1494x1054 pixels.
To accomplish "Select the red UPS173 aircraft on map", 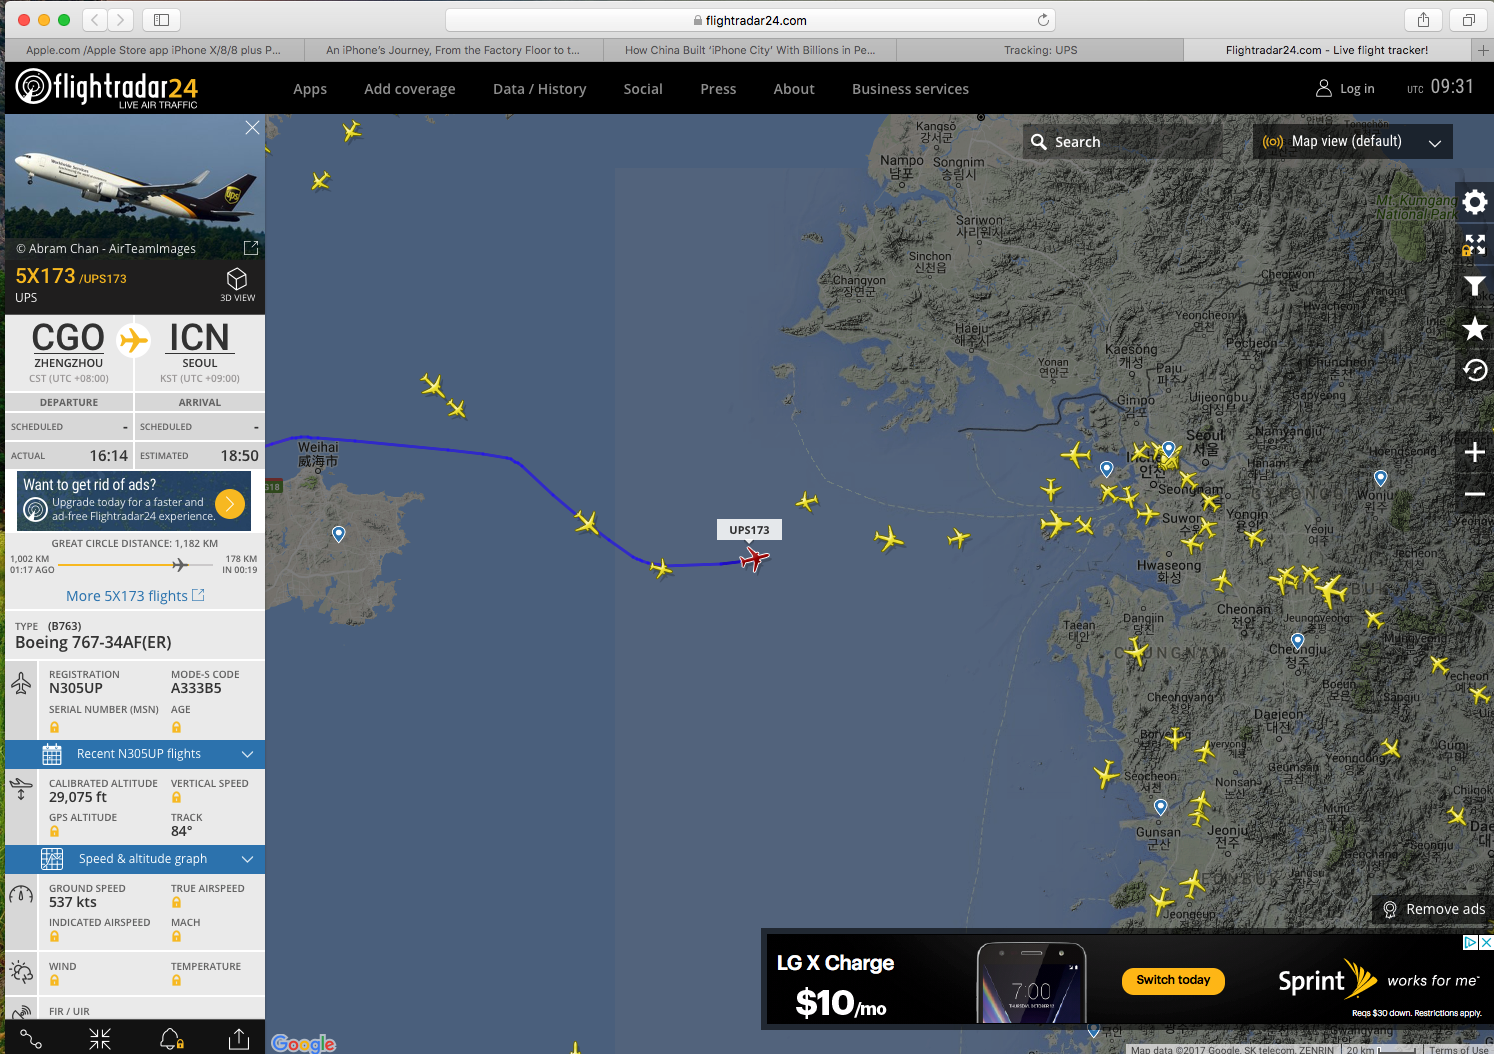I will (754, 558).
